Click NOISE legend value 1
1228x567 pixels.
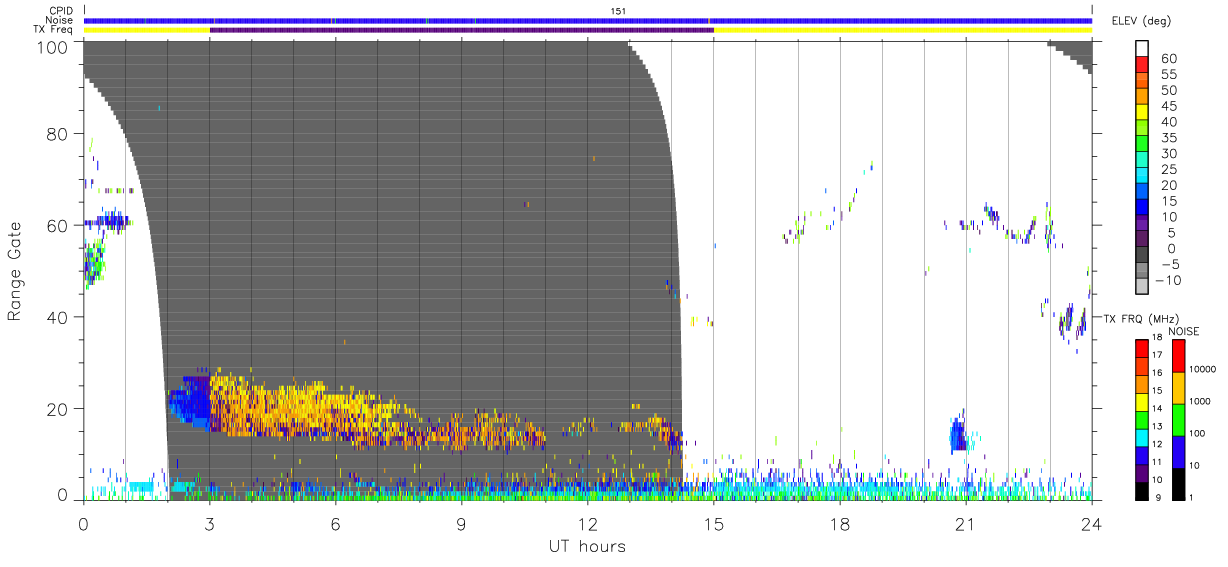pos(1194,499)
